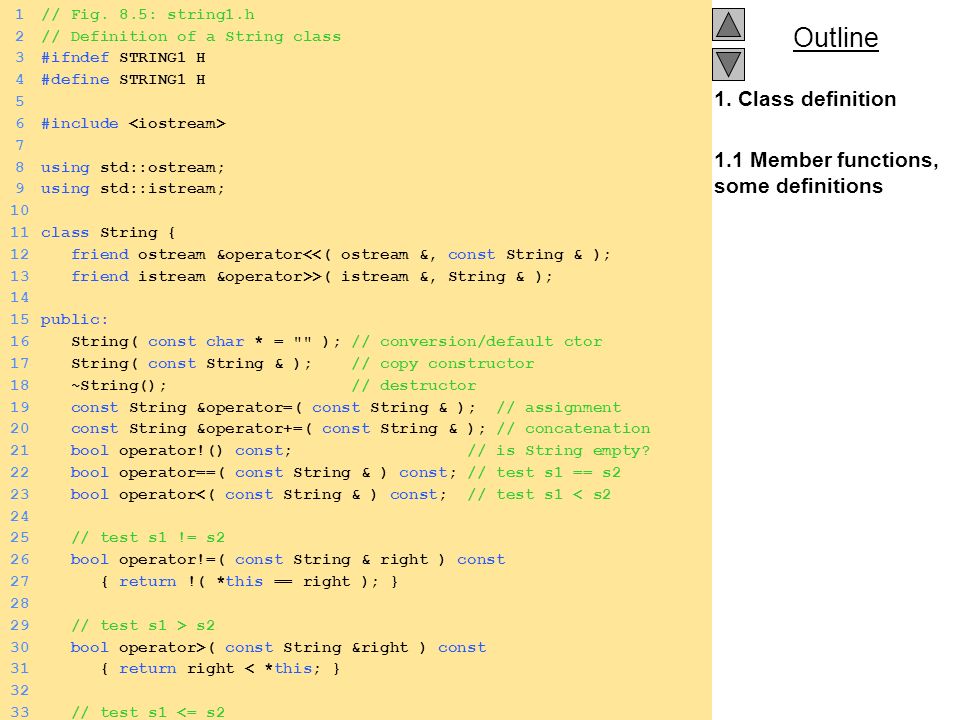This screenshot has width=960, height=720.
Task: Click 'String( const char * = "" );' declaration
Action: [205, 342]
